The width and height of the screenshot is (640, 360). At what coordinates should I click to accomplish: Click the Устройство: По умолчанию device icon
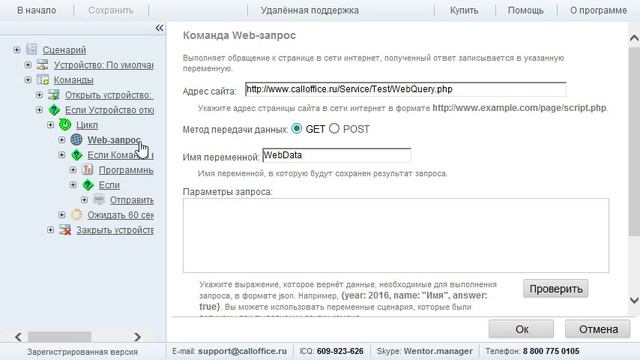pyautogui.click(x=42, y=65)
